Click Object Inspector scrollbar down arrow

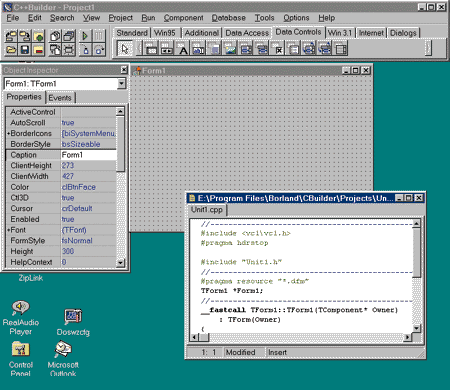tap(120, 263)
